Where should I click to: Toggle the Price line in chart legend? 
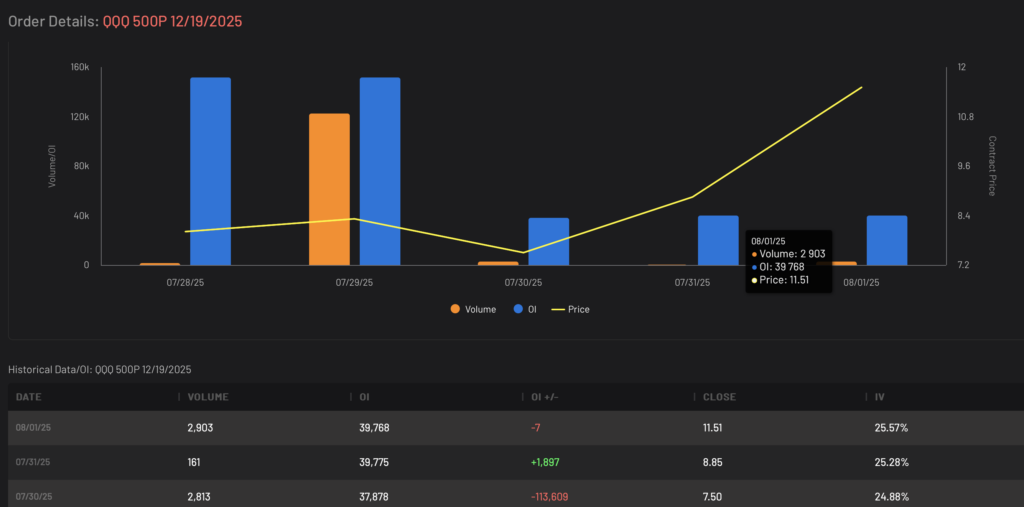571,310
